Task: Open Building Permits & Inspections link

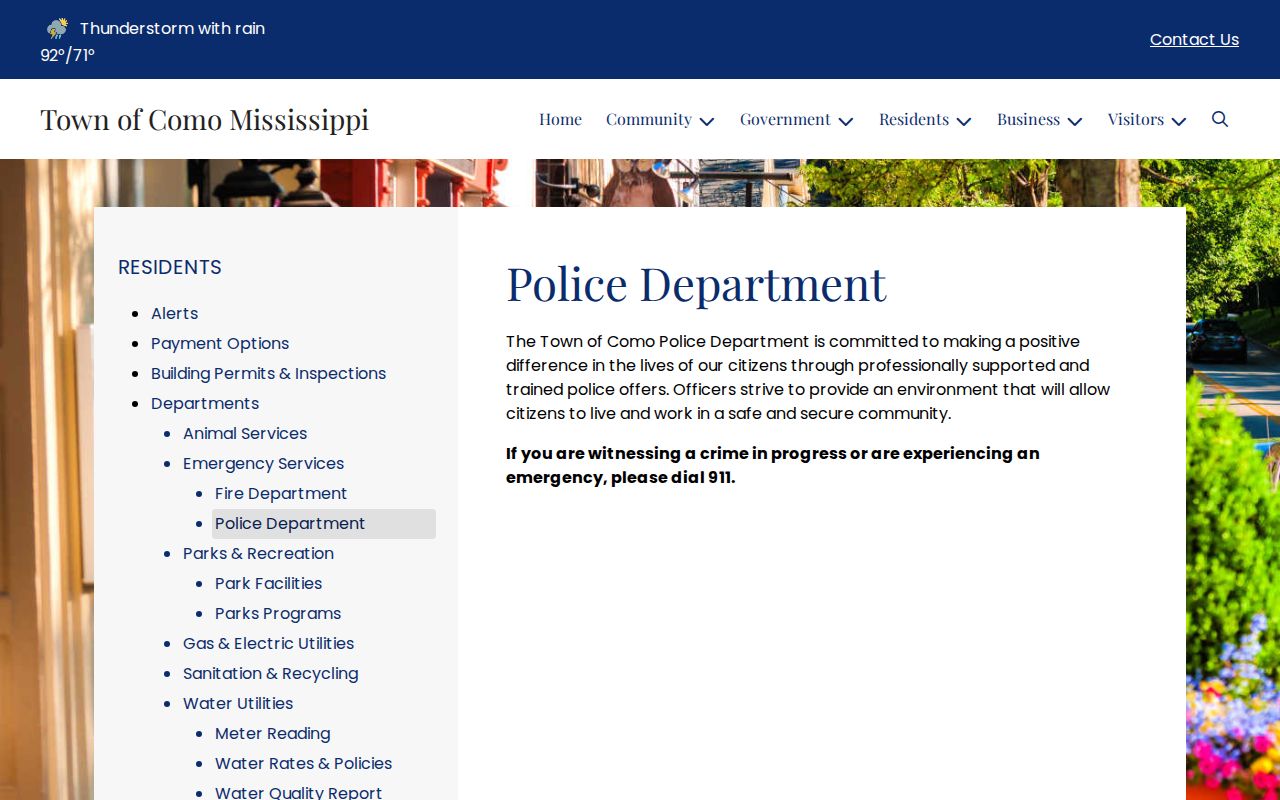Action: click(x=268, y=373)
